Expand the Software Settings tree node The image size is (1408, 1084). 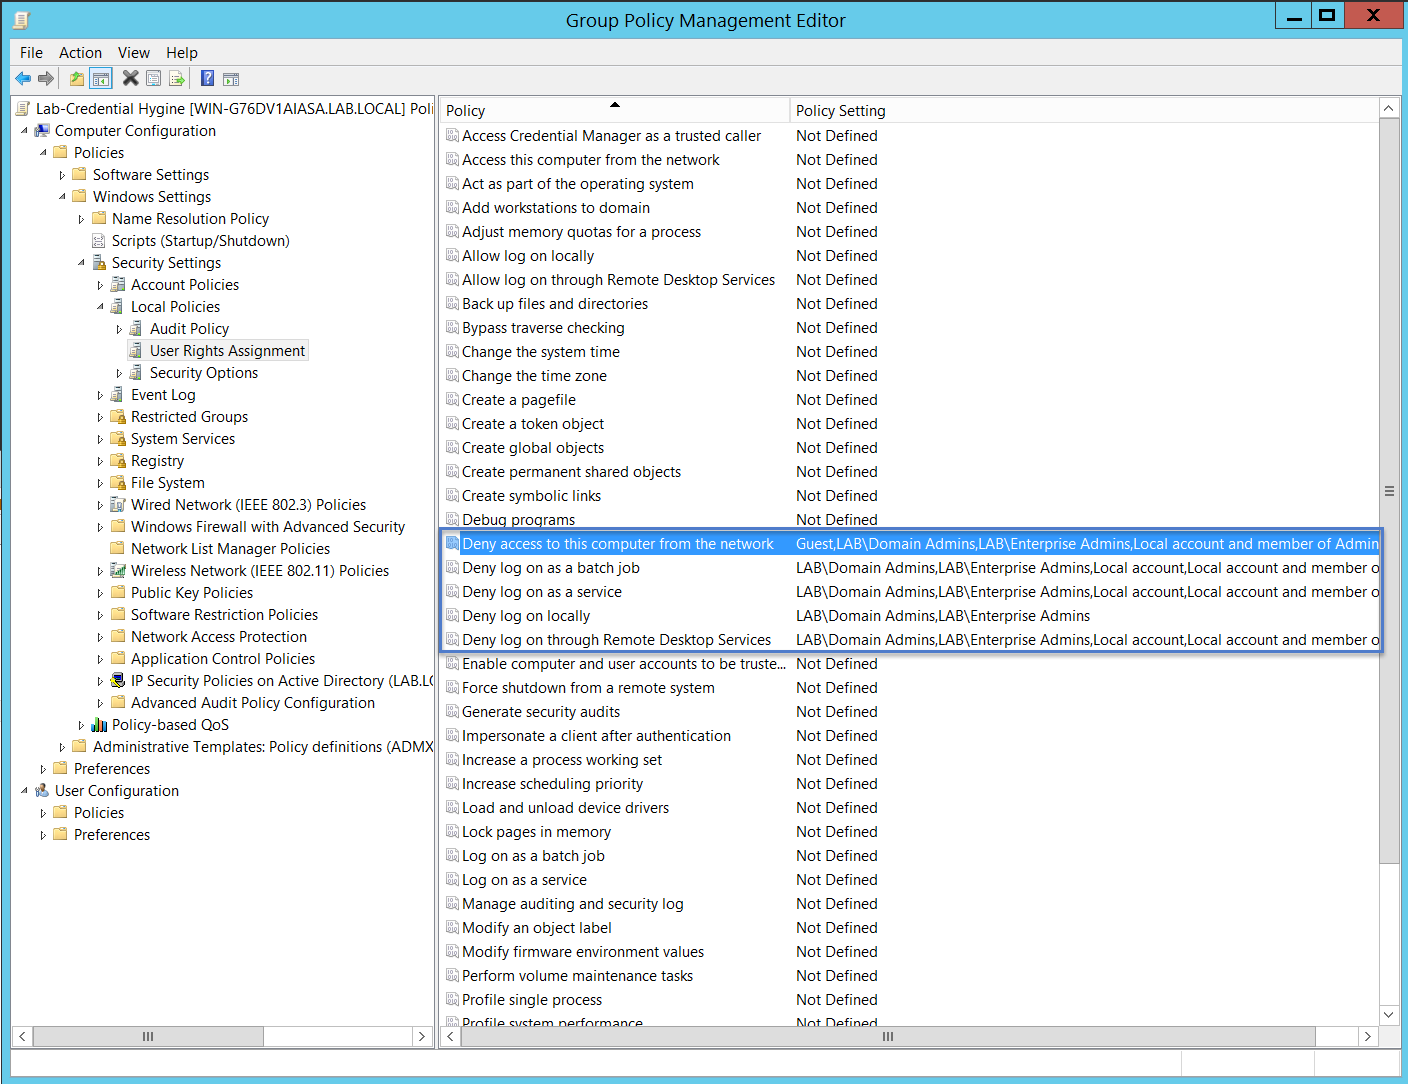(x=62, y=175)
